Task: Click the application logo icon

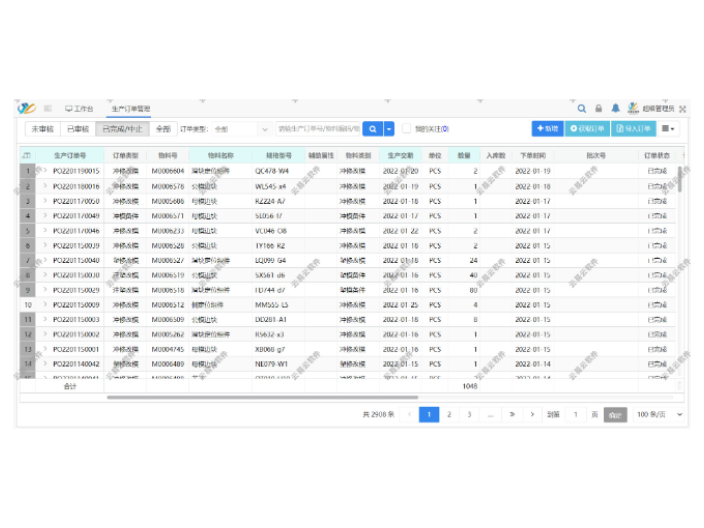Action: coord(26,108)
